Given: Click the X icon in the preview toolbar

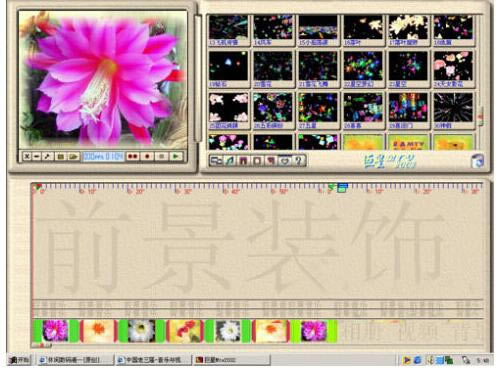Looking at the screenshot, I should click(x=27, y=156).
